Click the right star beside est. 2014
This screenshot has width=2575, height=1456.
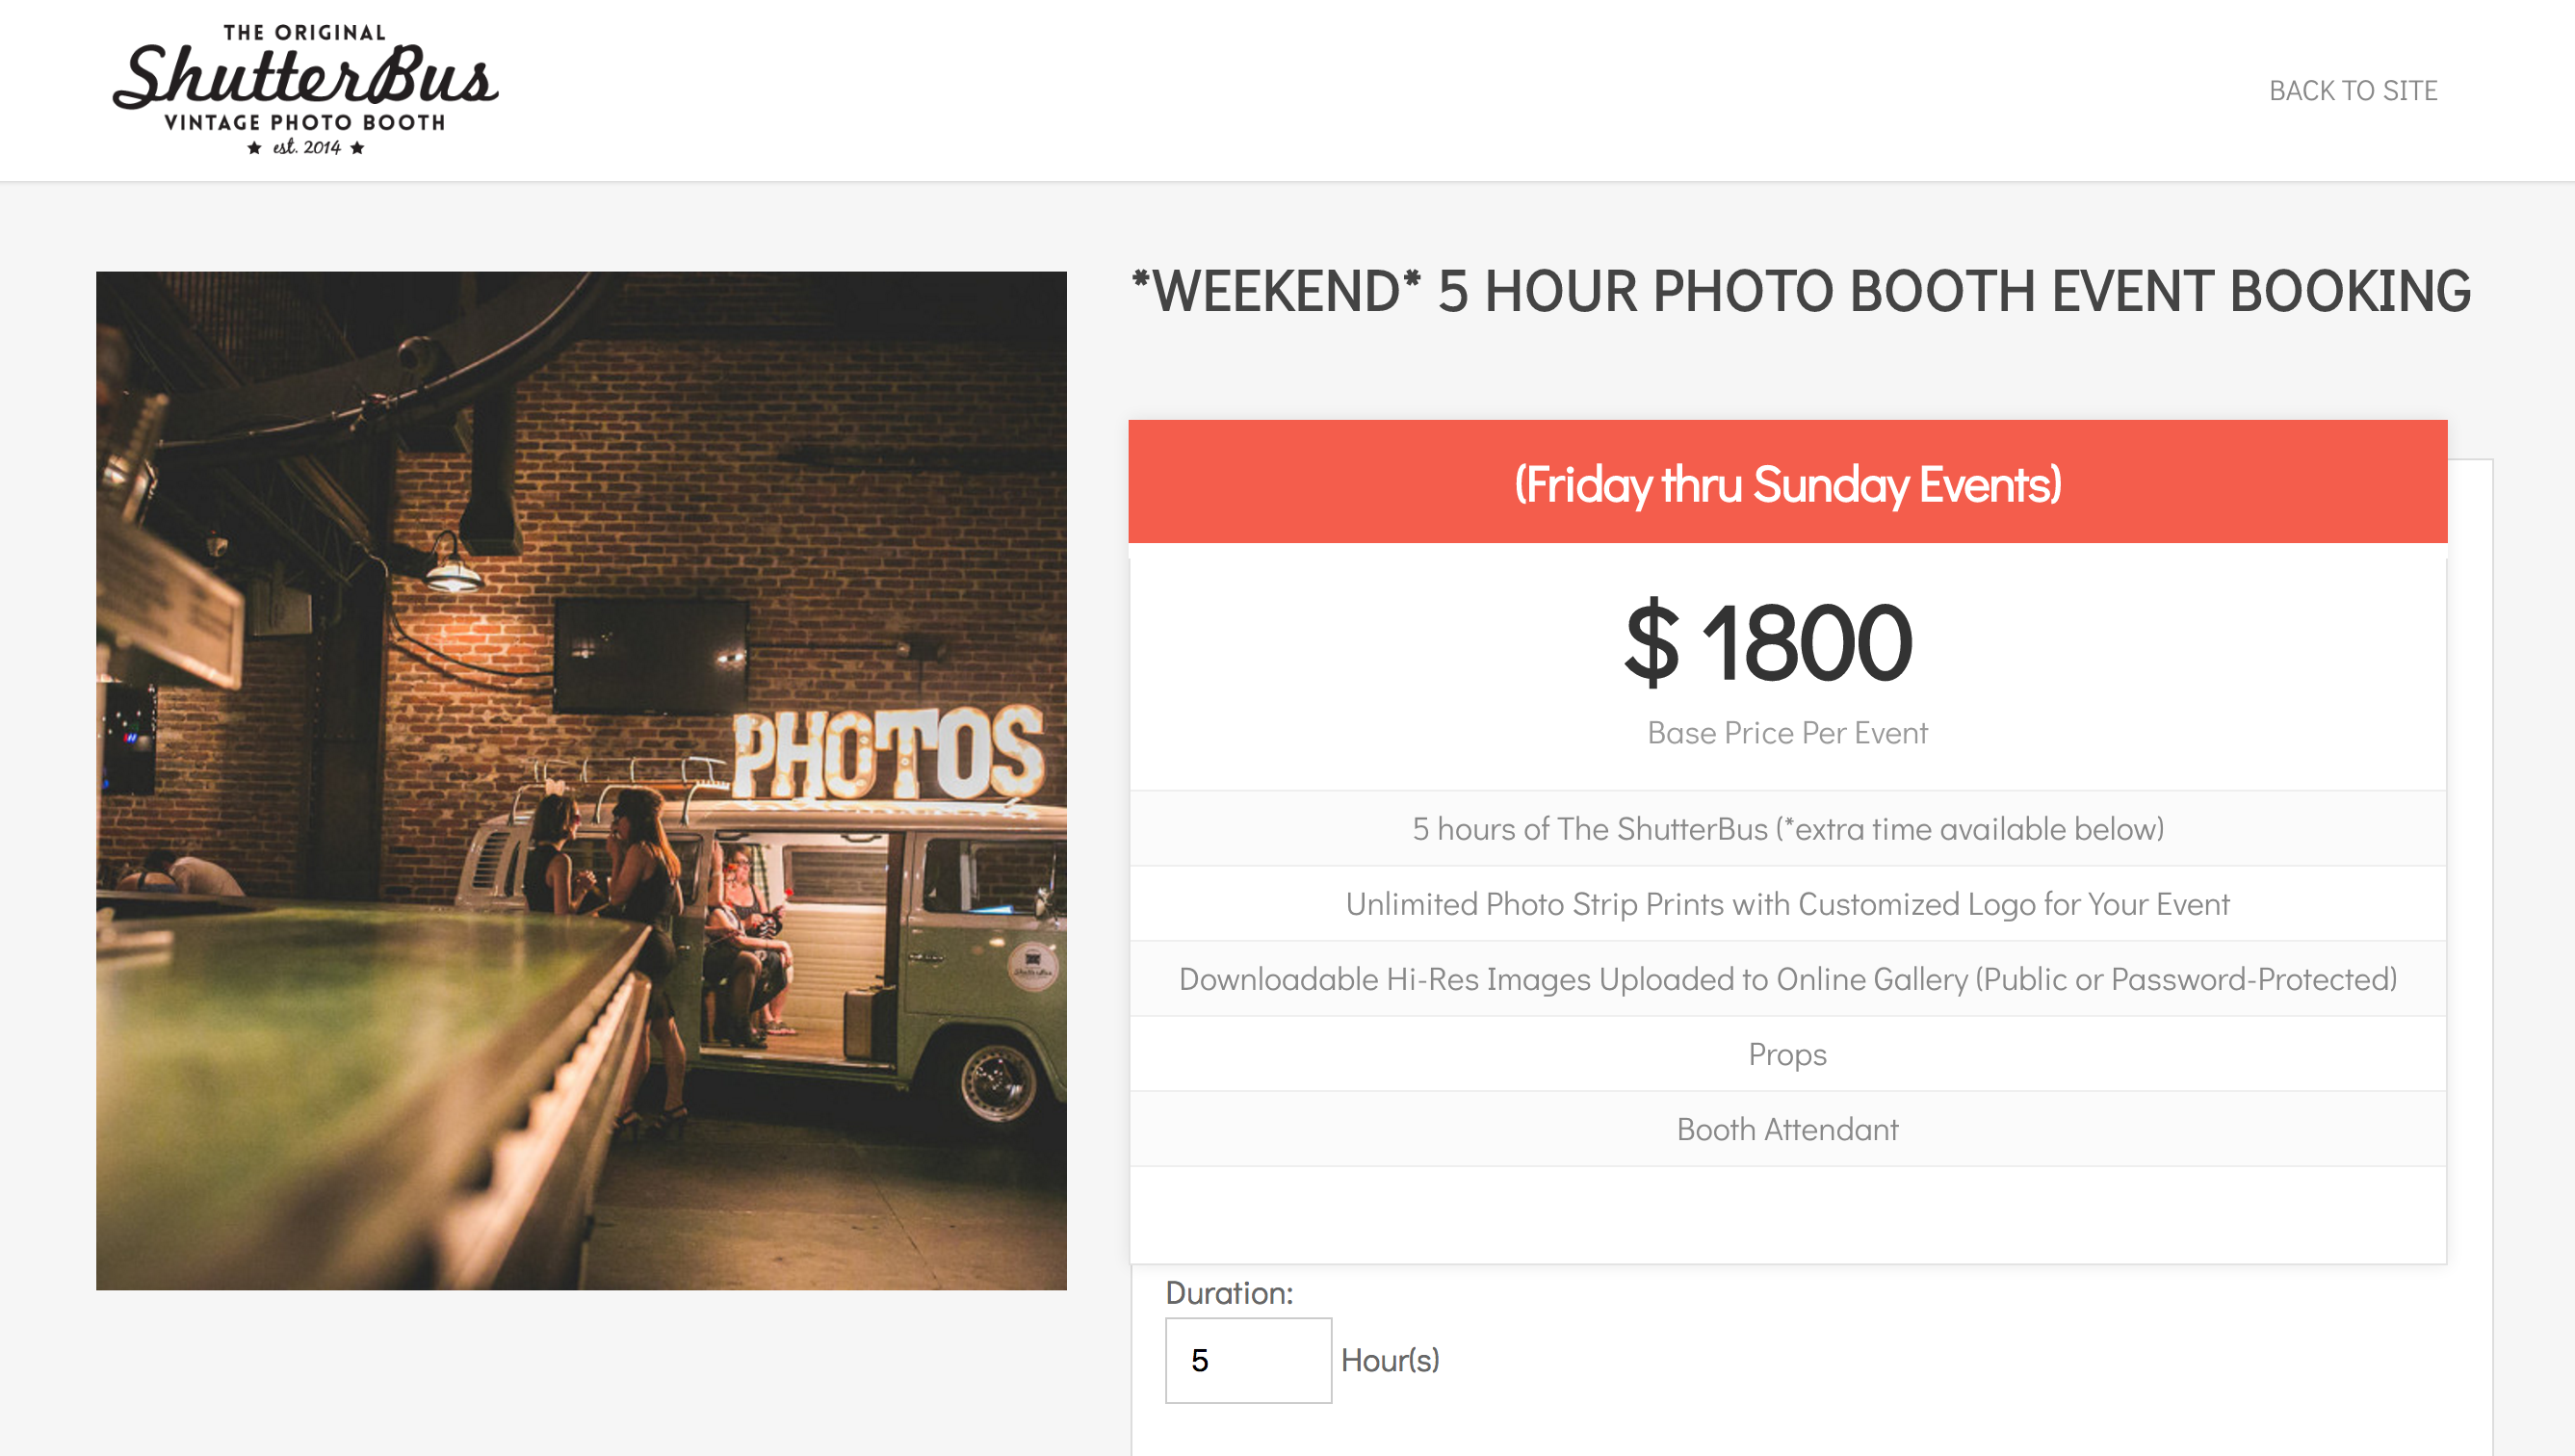click(358, 148)
